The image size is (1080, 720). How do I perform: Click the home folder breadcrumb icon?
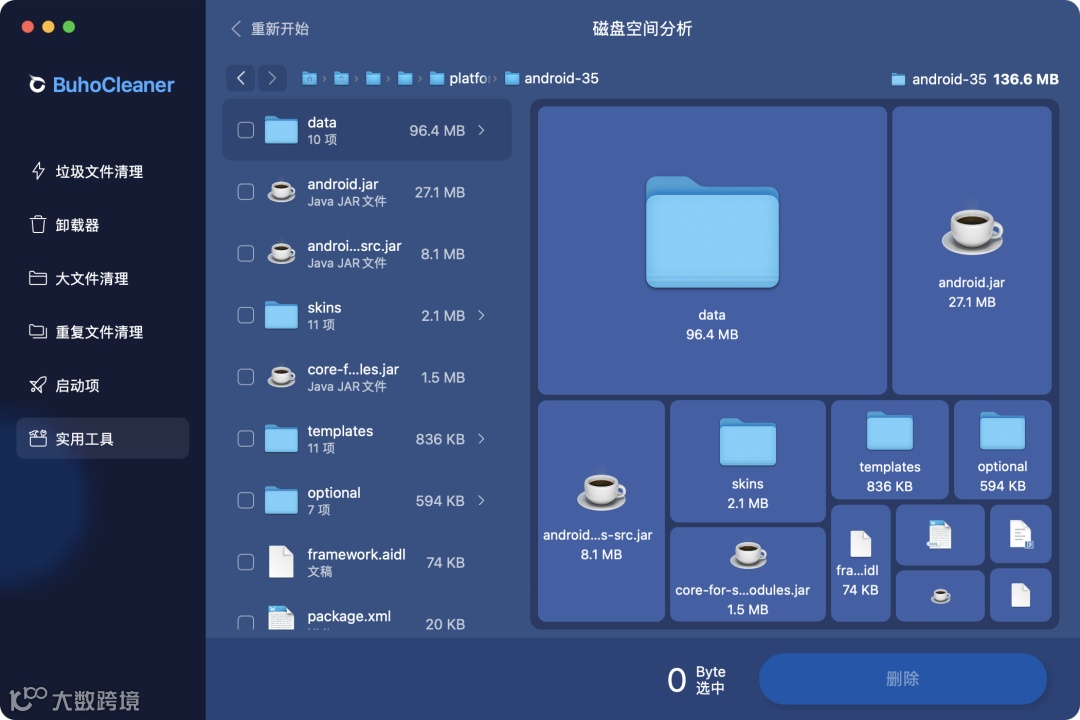tap(309, 79)
